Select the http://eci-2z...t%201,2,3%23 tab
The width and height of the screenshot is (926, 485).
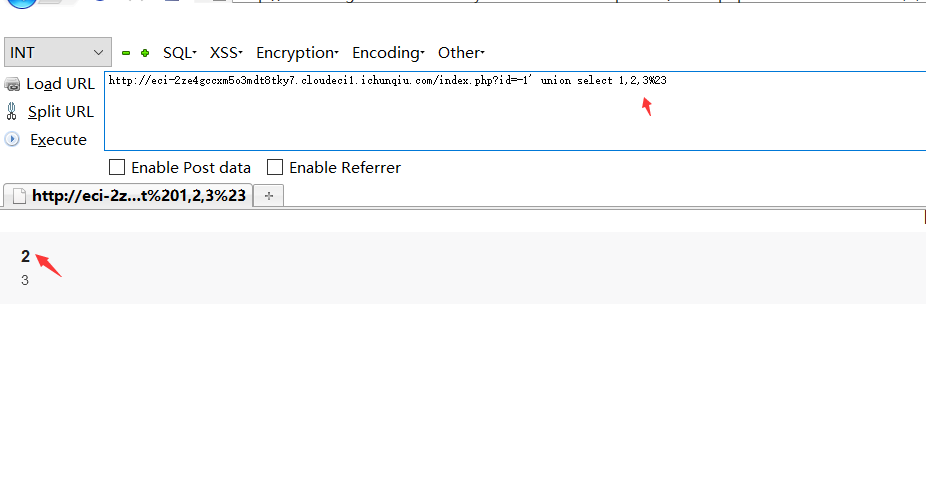pos(128,196)
